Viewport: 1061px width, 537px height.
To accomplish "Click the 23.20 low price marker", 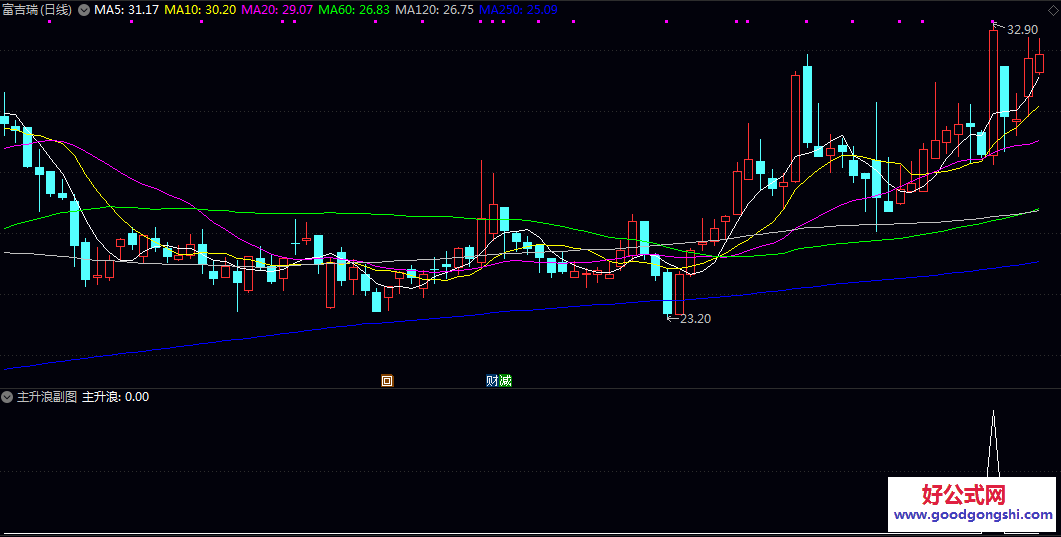I will 694,319.
